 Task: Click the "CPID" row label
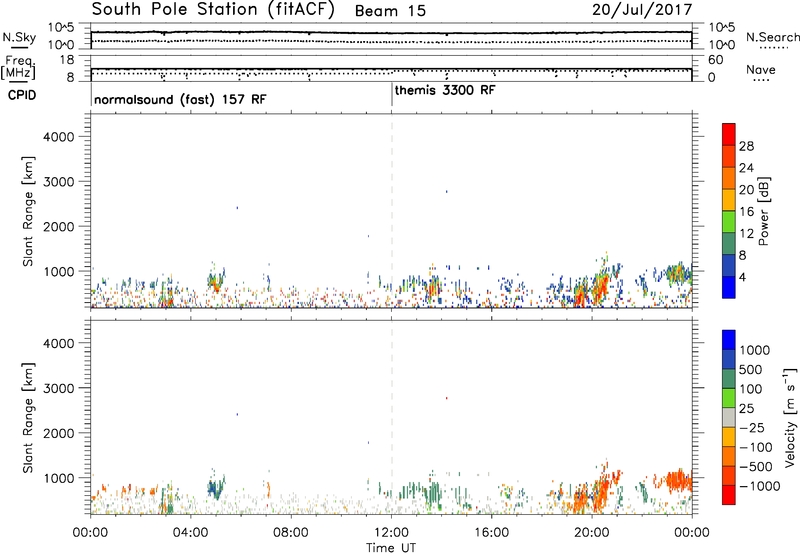click(22, 95)
